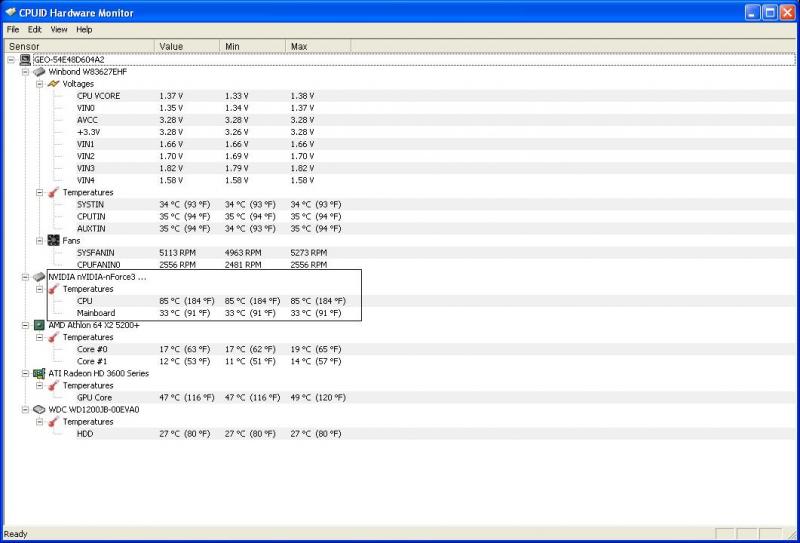800x543 pixels.
Task: Click the CPU icon beside AMD Athlon
Action: 39,325
